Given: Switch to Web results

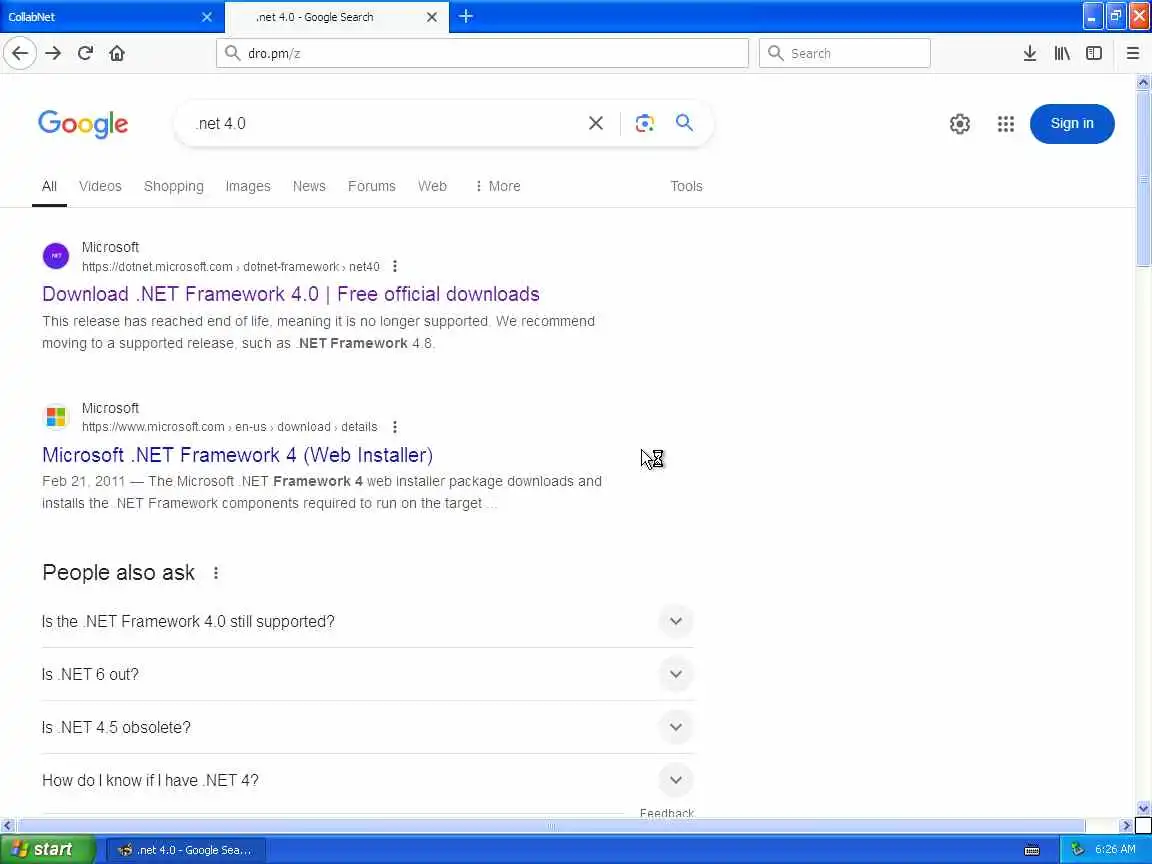Looking at the screenshot, I should click(x=432, y=187).
